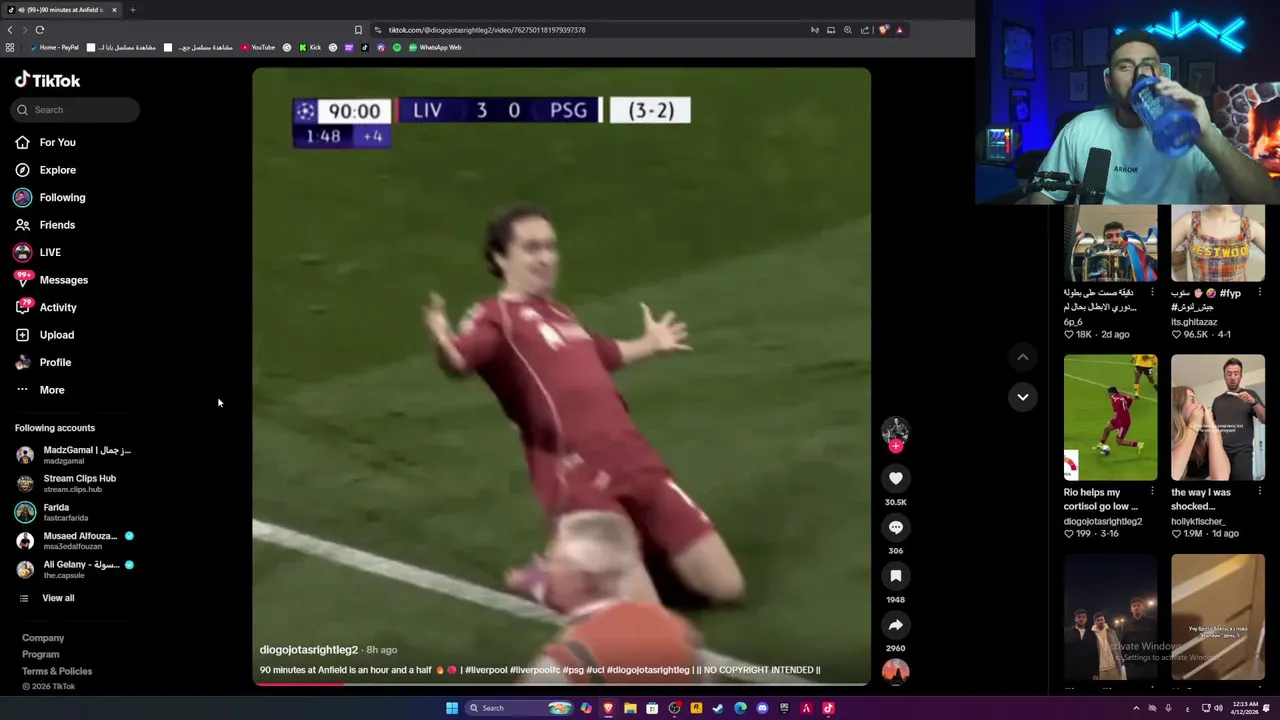Show hidden system tray icons
The width and height of the screenshot is (1280, 720).
tap(1136, 708)
